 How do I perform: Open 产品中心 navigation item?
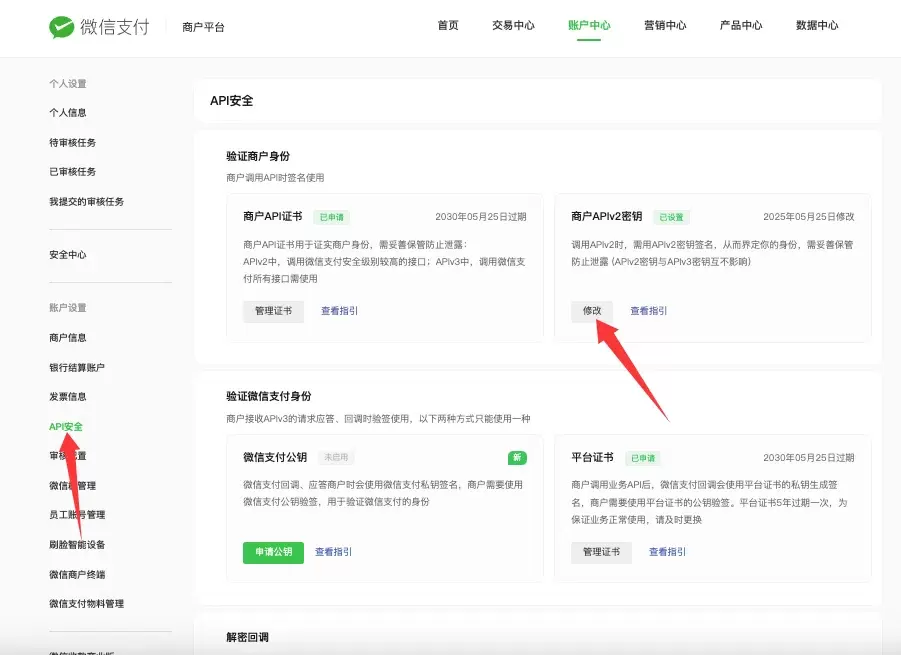741,25
